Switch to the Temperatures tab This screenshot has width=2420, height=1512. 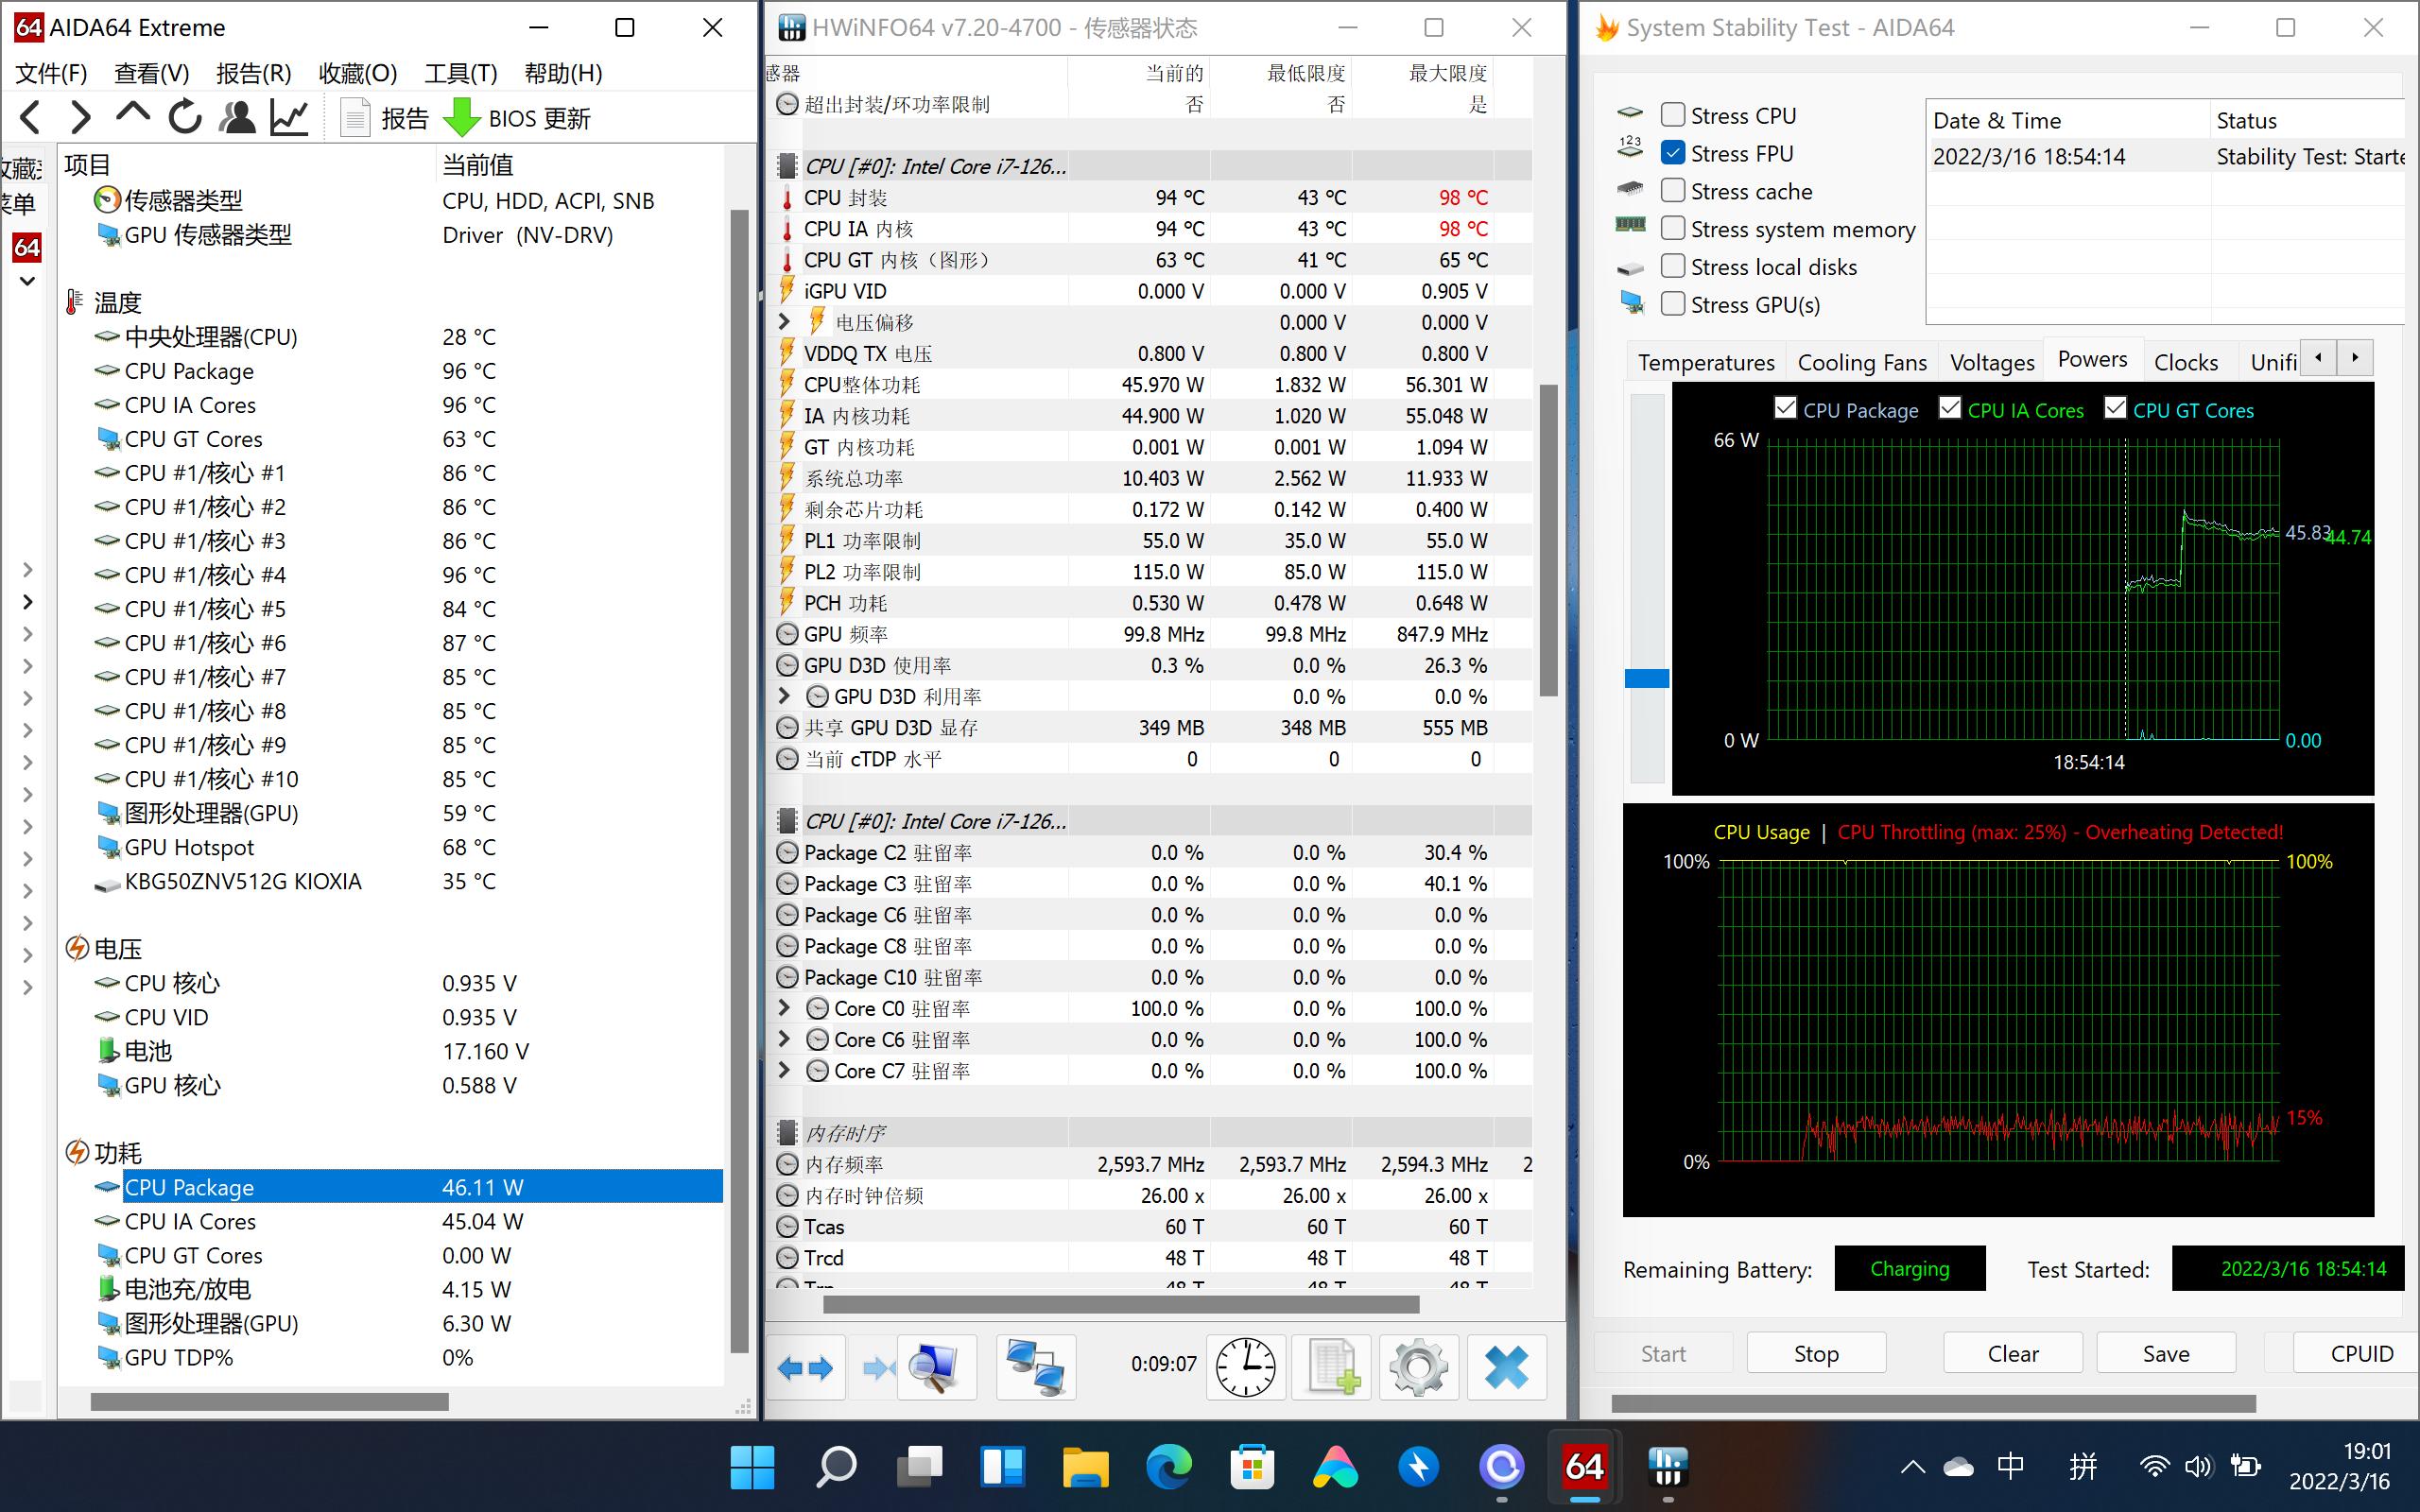[1705, 361]
